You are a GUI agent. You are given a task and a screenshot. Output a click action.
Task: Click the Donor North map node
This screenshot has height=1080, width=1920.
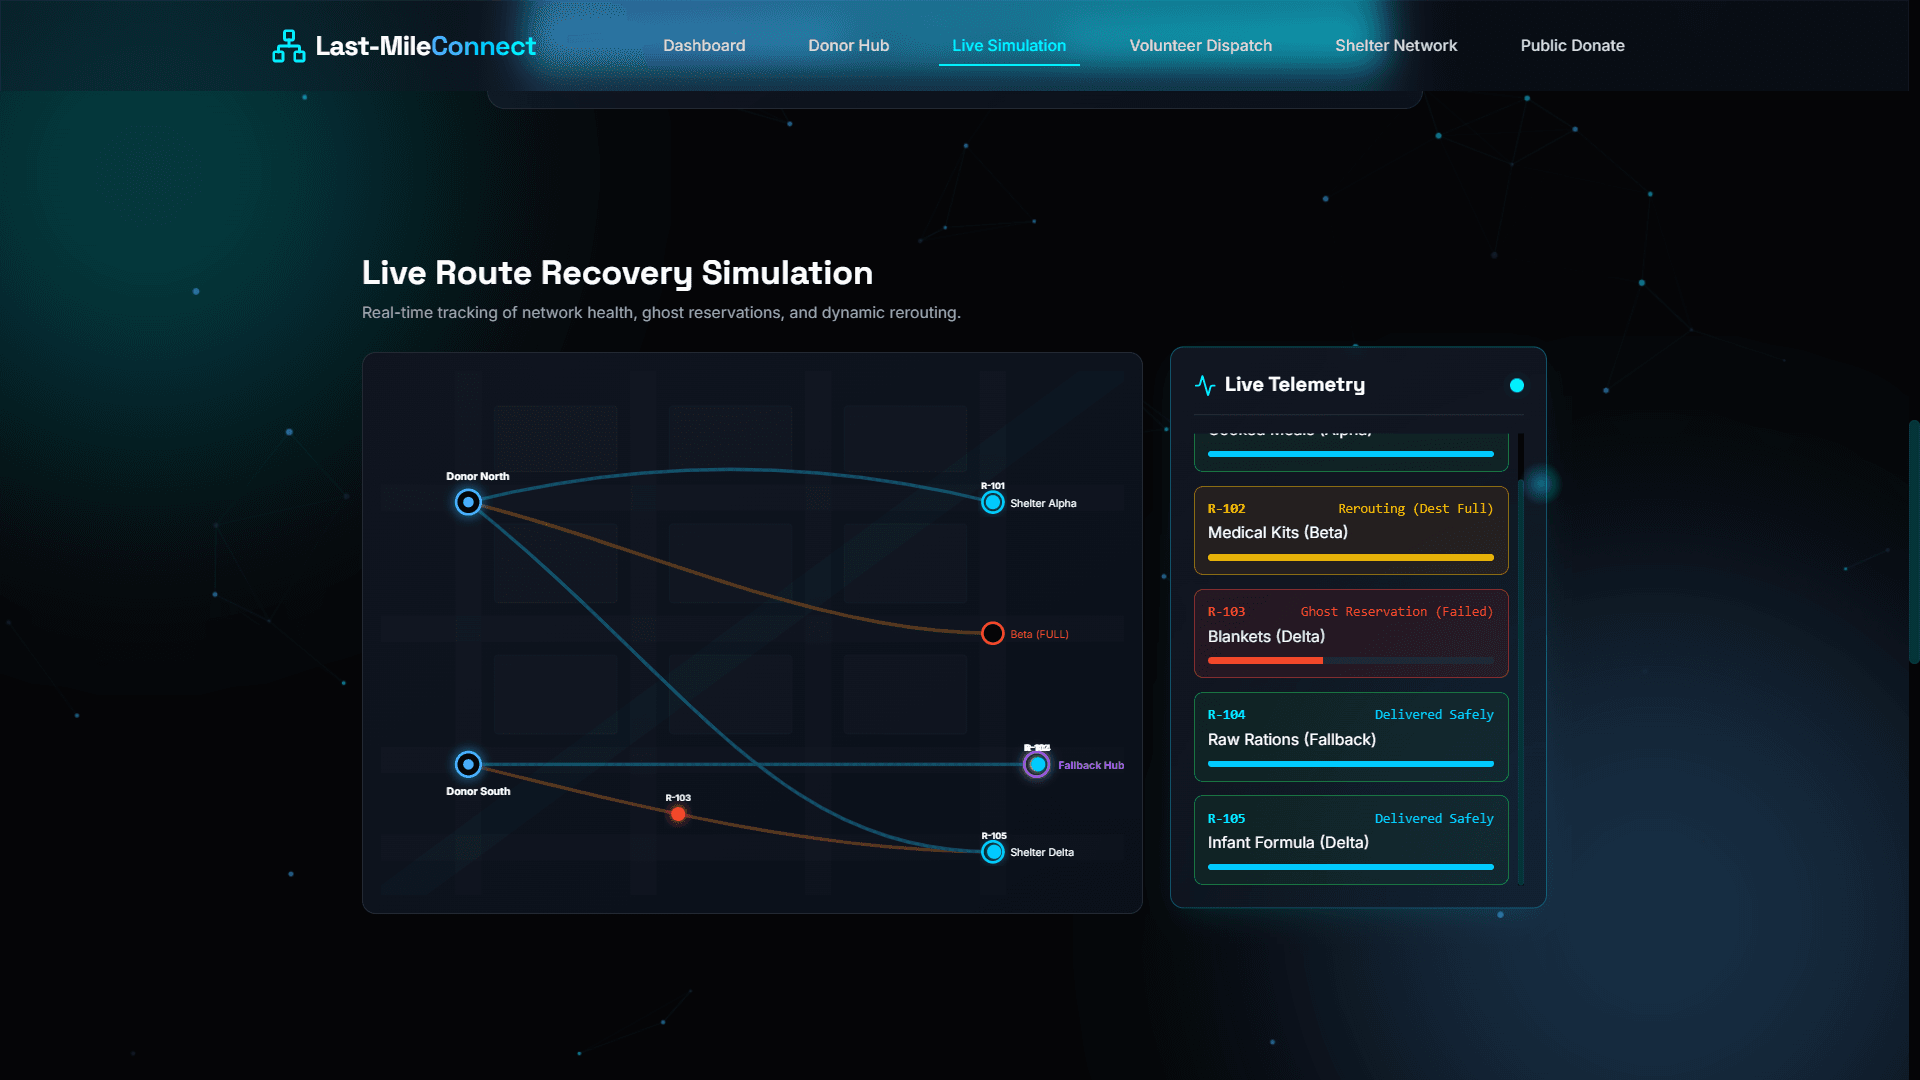click(x=468, y=502)
